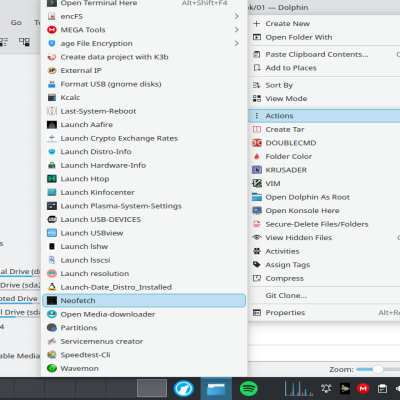The height and width of the screenshot is (400, 400).
Task: Select Launch Plasma-System-Settings
Action: 144,206
